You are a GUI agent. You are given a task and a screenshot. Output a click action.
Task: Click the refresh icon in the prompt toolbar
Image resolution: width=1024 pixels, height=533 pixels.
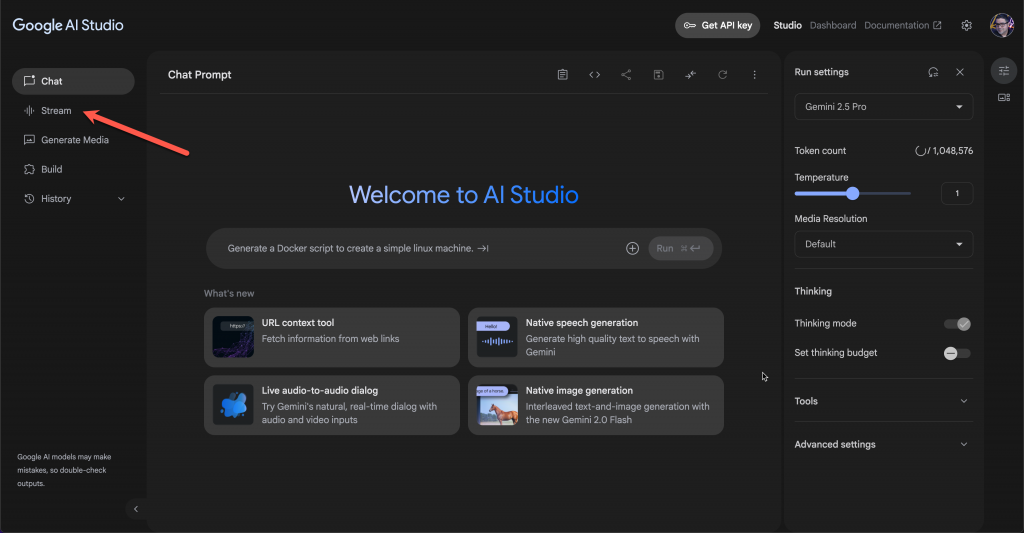[x=722, y=75]
